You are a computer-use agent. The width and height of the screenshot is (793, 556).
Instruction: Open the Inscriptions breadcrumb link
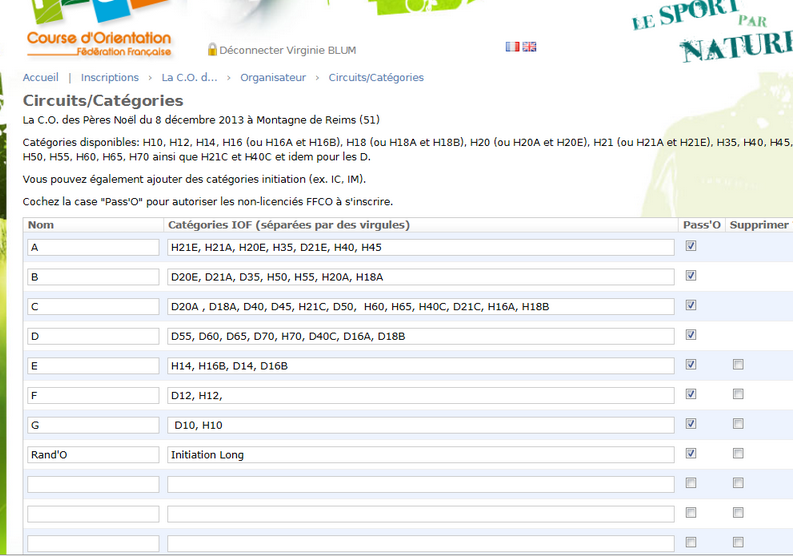110,77
